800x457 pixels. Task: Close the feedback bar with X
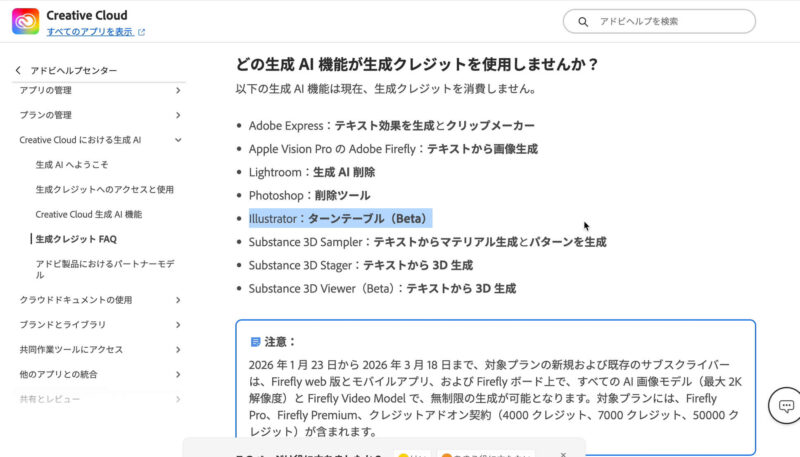tap(563, 454)
